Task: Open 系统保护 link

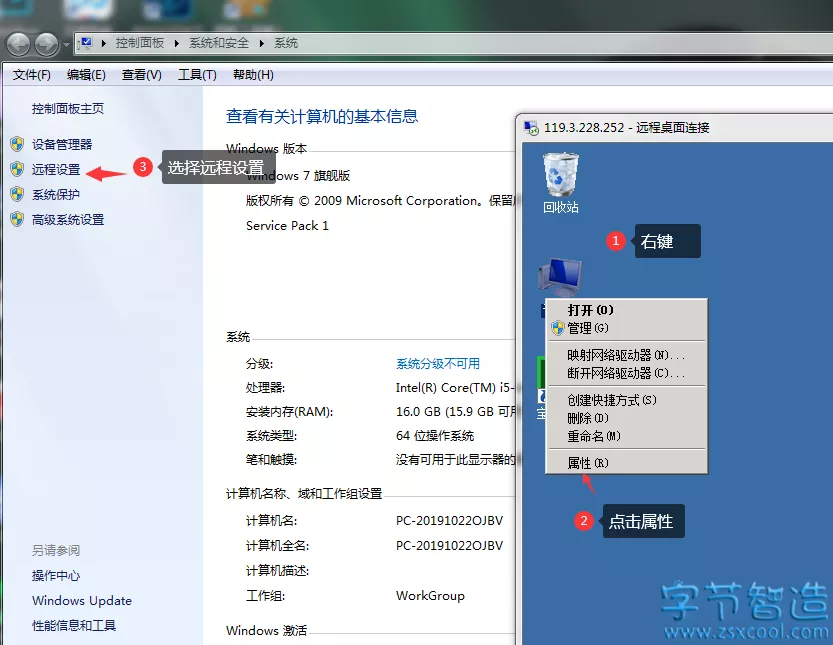Action: (56, 194)
